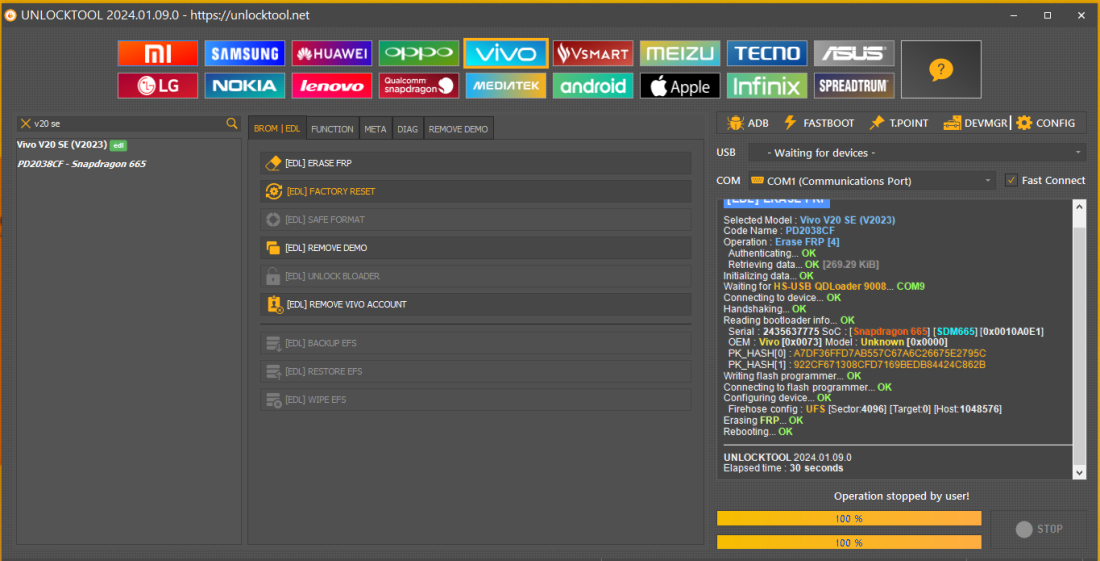Select the Apple brand tile

pyautogui.click(x=680, y=86)
